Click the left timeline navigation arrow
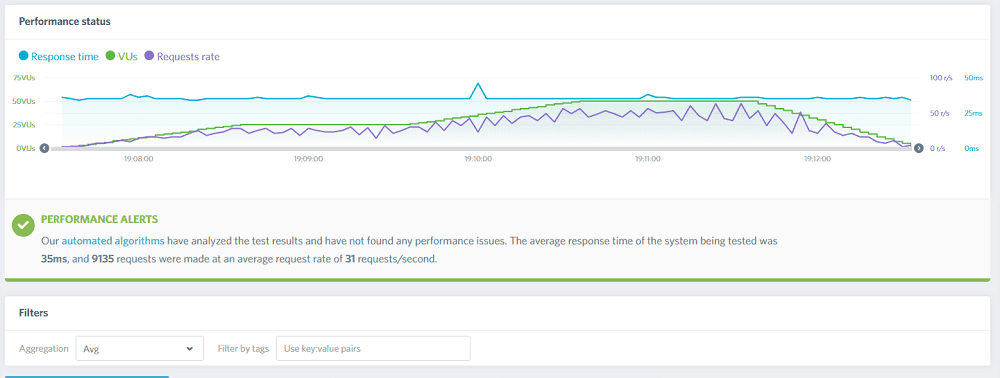 tap(44, 148)
